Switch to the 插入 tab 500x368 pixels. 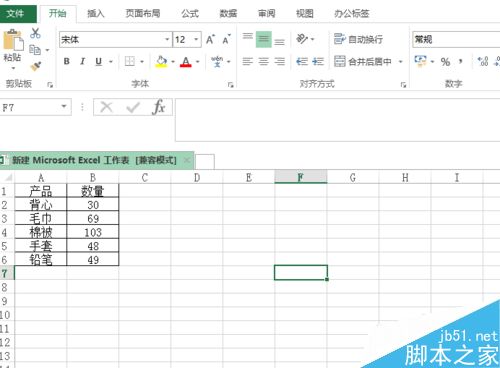[x=96, y=13]
